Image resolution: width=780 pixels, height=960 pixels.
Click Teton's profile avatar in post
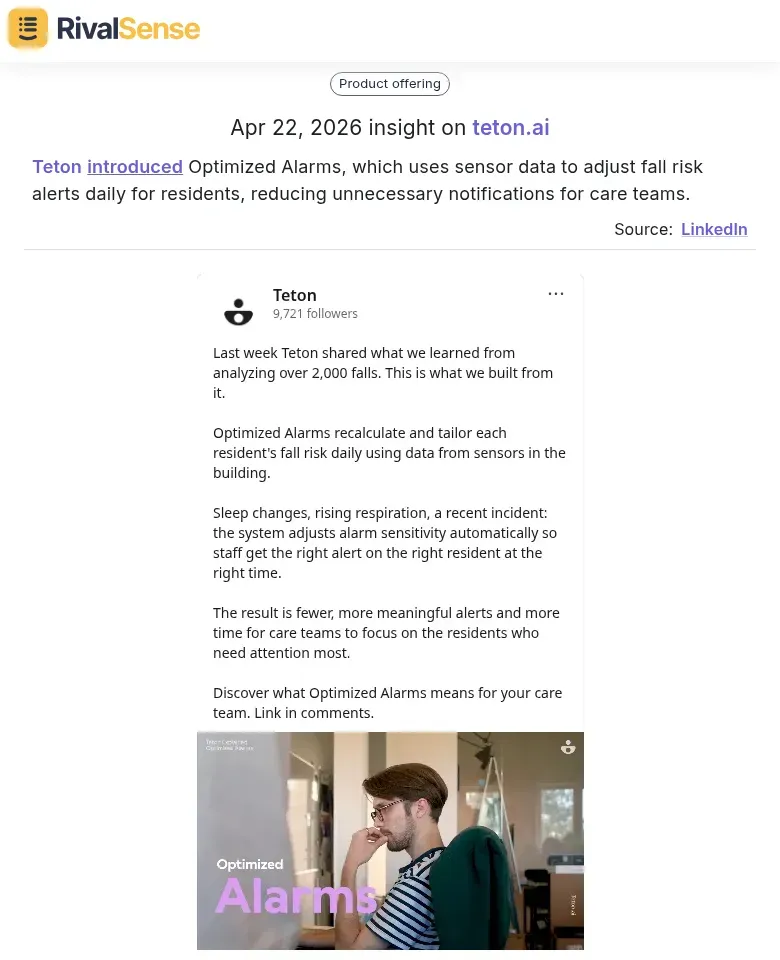coord(238,312)
